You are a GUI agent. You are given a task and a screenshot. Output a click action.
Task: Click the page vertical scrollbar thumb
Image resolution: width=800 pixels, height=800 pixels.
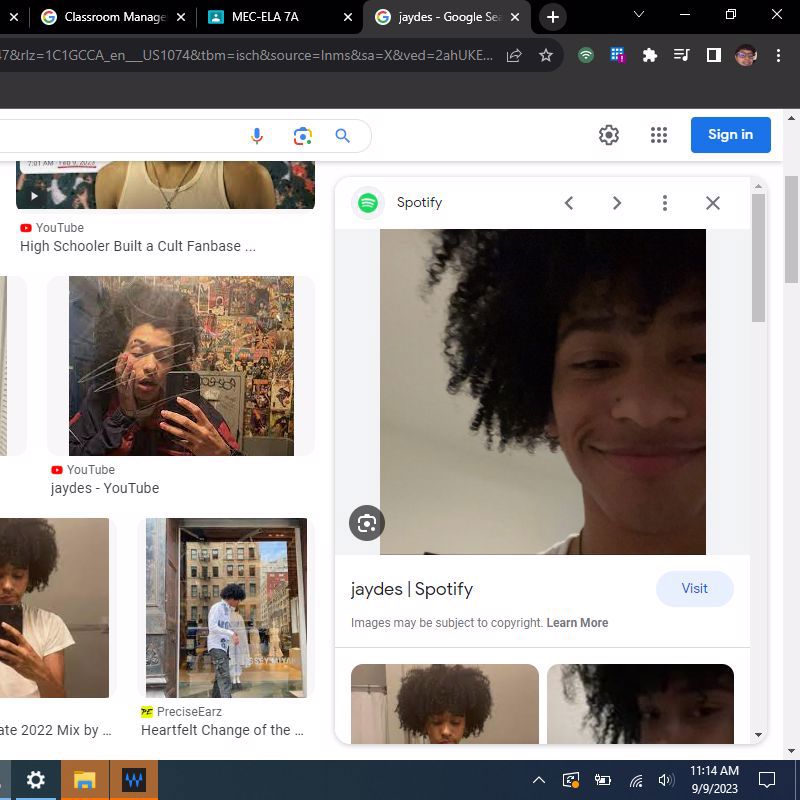pos(791,229)
